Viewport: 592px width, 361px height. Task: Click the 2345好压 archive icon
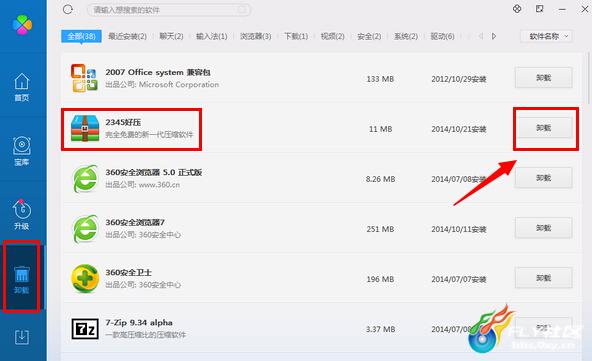(x=85, y=128)
